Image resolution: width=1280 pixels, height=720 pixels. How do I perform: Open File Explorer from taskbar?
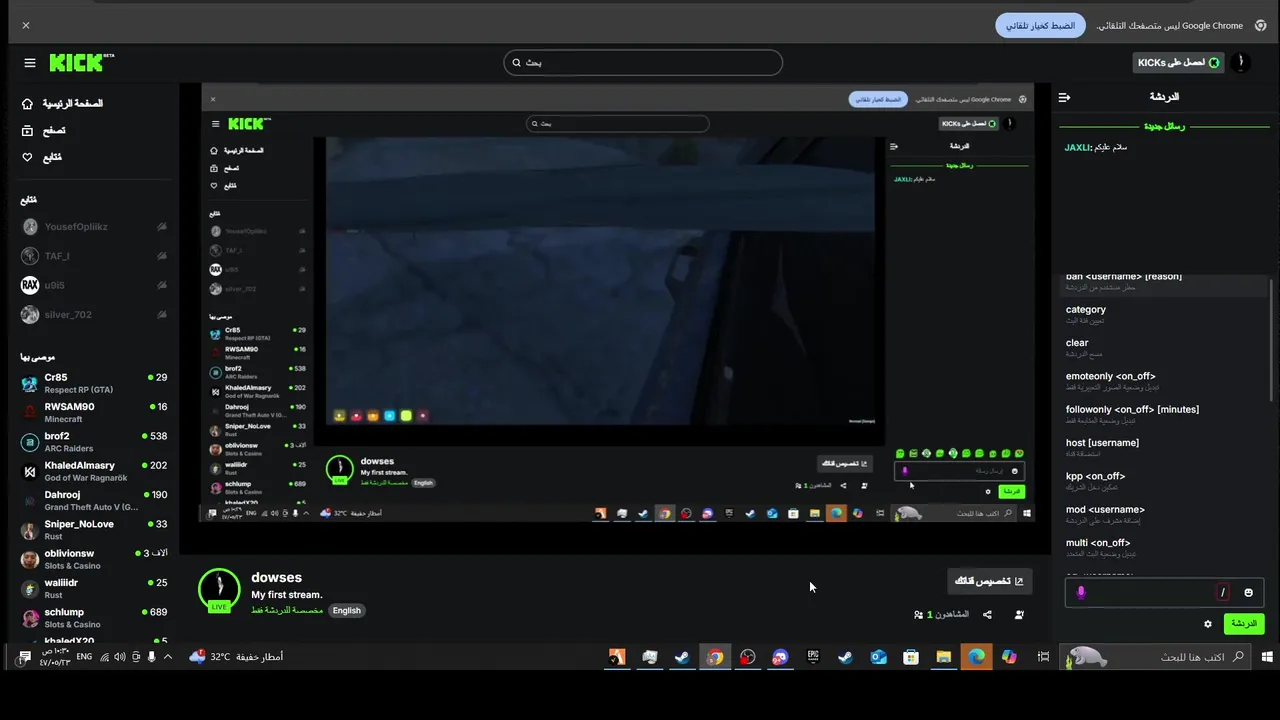[943, 657]
